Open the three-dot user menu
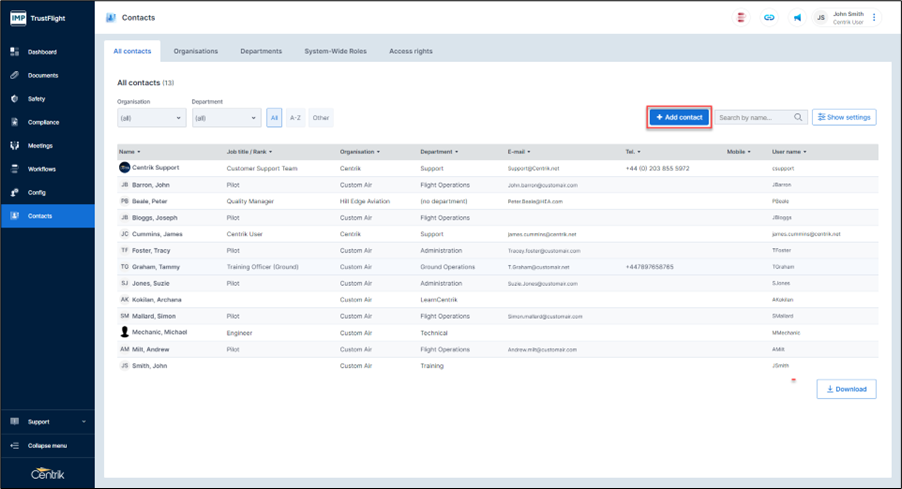 coord(875,18)
